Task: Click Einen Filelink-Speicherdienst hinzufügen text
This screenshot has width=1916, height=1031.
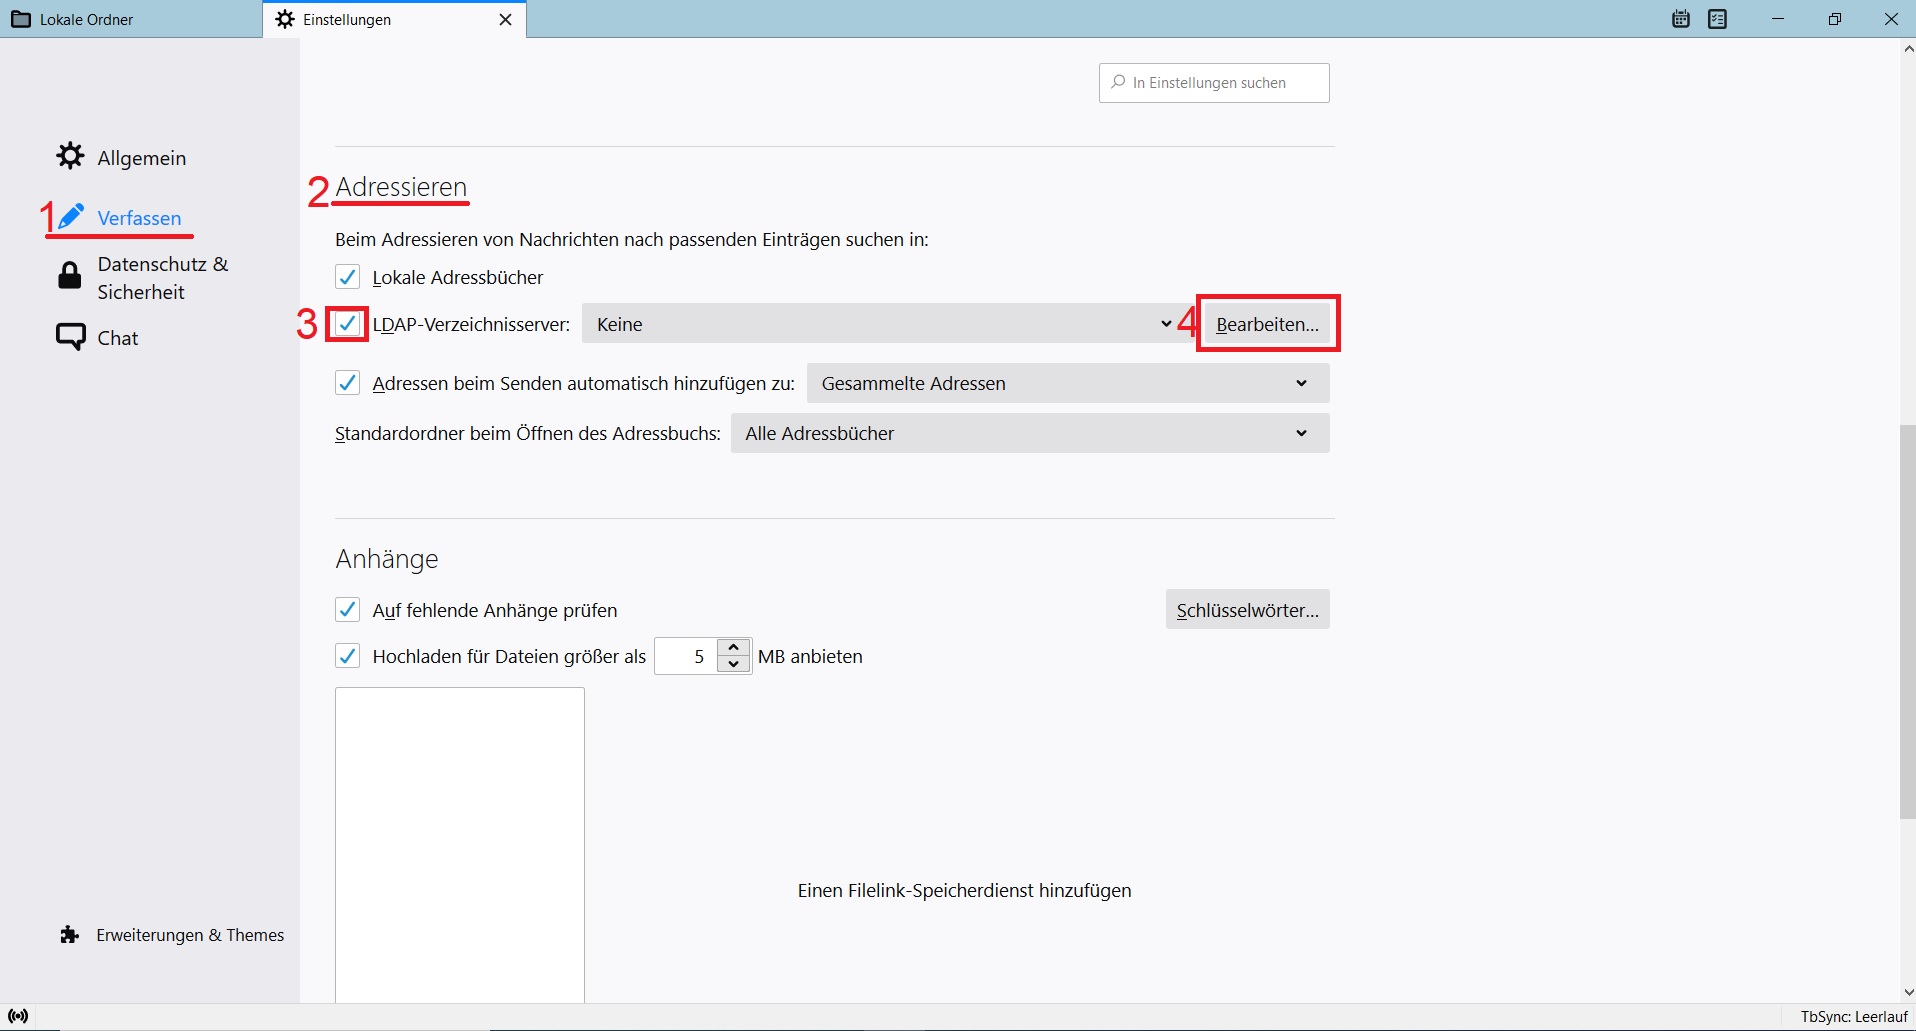Action: click(x=964, y=890)
